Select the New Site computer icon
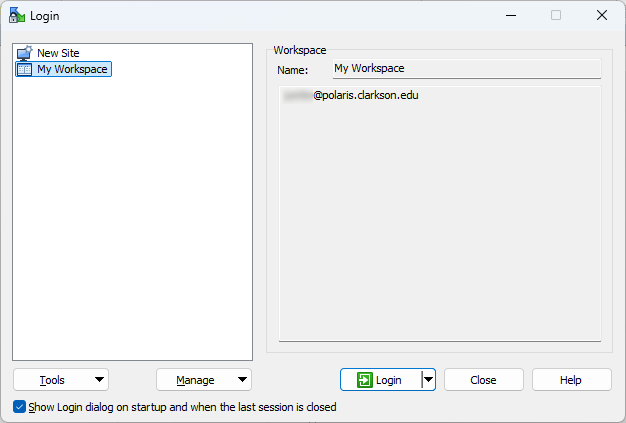Viewport: 626px width, 423px height. pos(24,53)
